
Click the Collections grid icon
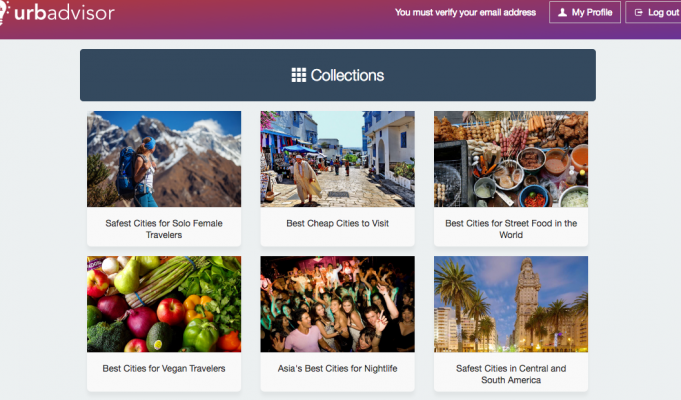coord(298,75)
